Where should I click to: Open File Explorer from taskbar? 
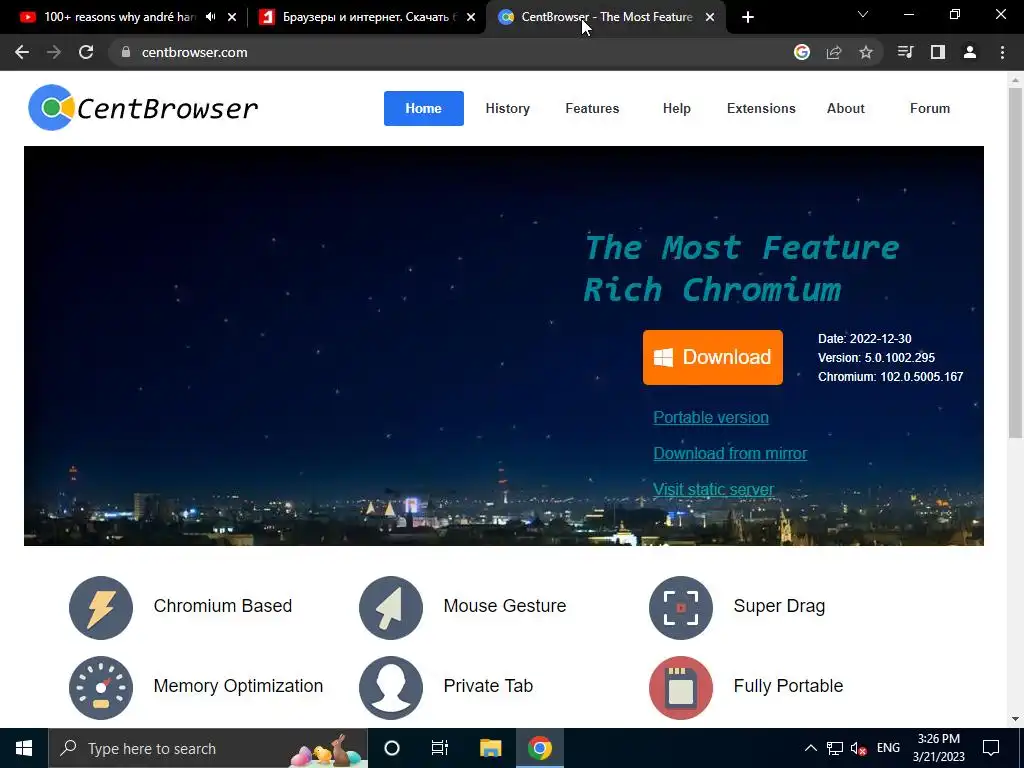click(x=490, y=748)
